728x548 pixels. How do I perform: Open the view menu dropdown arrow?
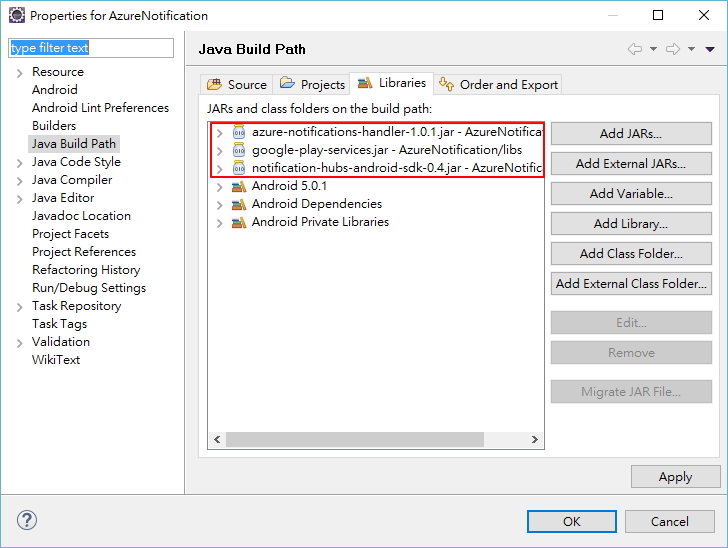coord(710,49)
